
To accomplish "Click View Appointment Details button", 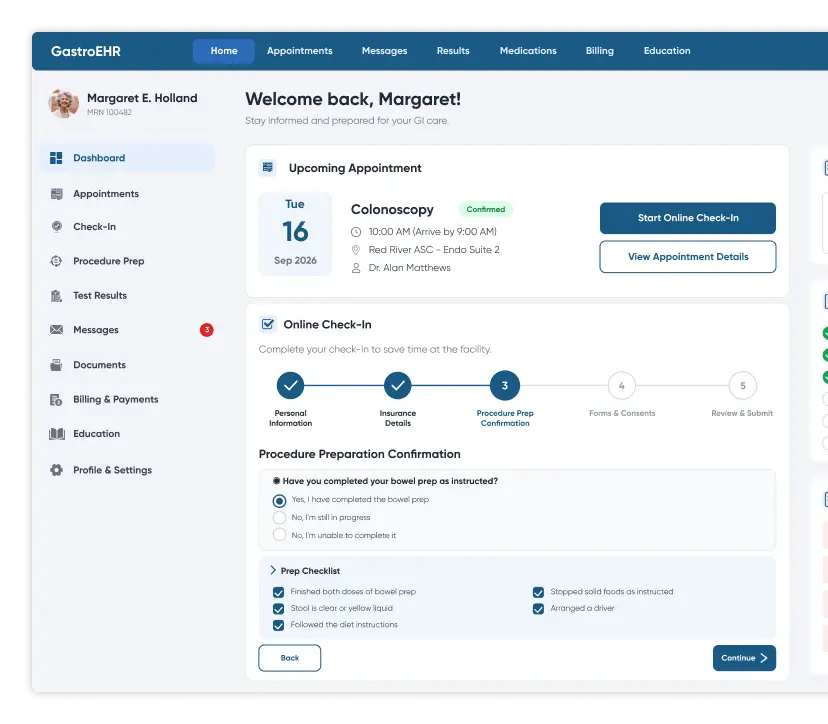I will pos(688,257).
